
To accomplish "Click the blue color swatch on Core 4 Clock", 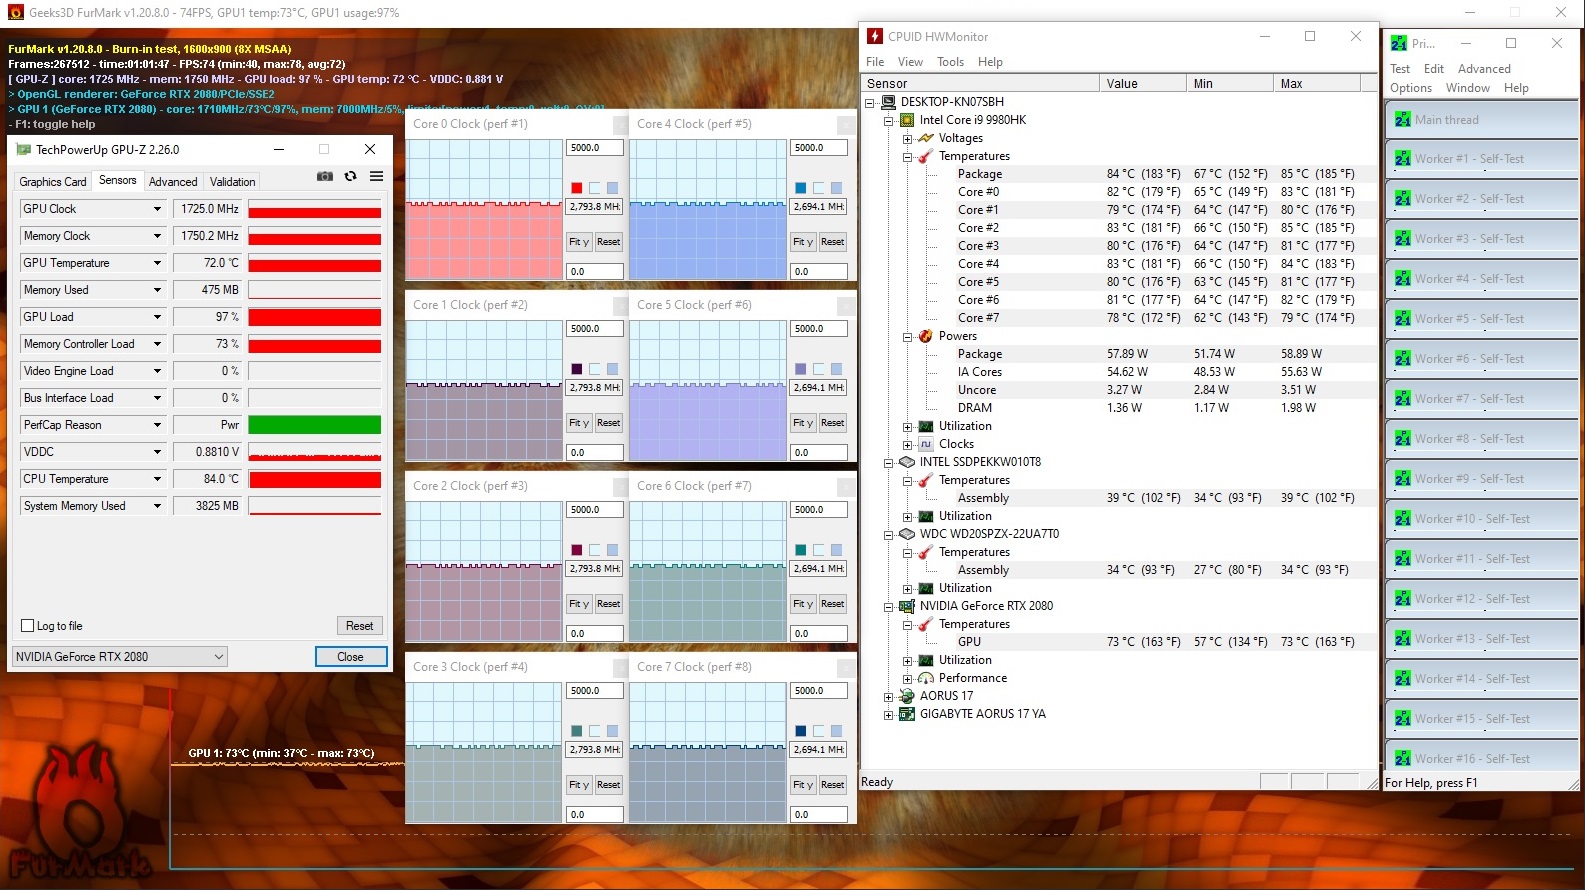I will point(801,188).
